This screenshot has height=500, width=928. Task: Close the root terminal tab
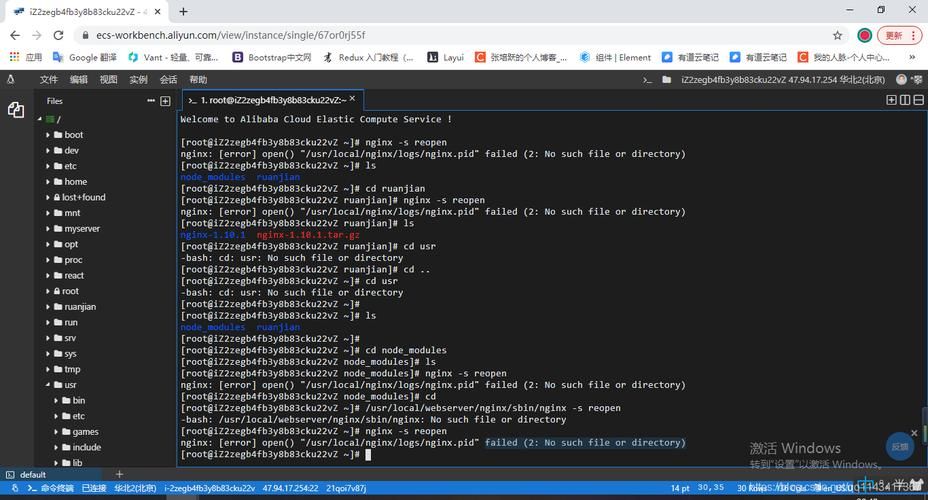point(352,99)
